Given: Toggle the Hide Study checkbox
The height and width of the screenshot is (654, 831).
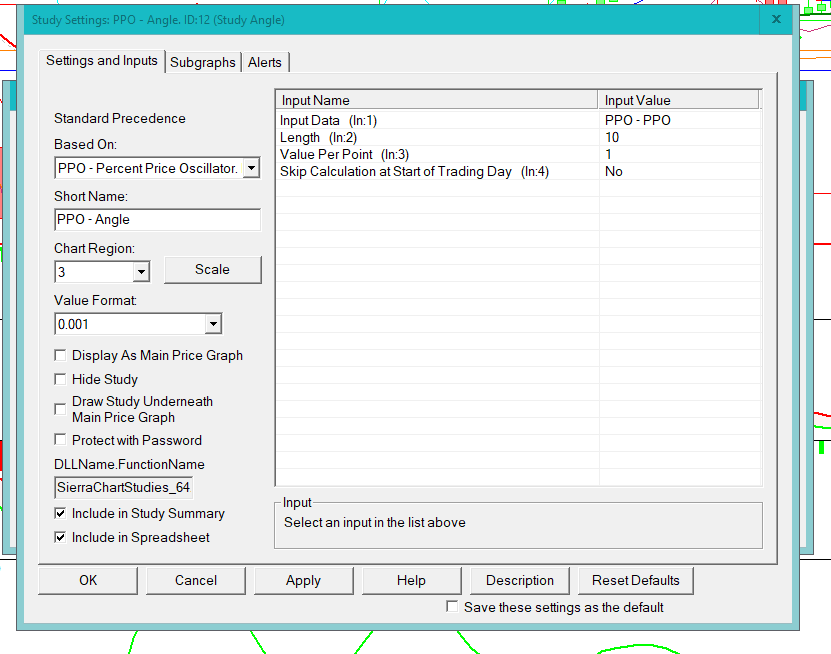Looking at the screenshot, I should pyautogui.click(x=61, y=379).
